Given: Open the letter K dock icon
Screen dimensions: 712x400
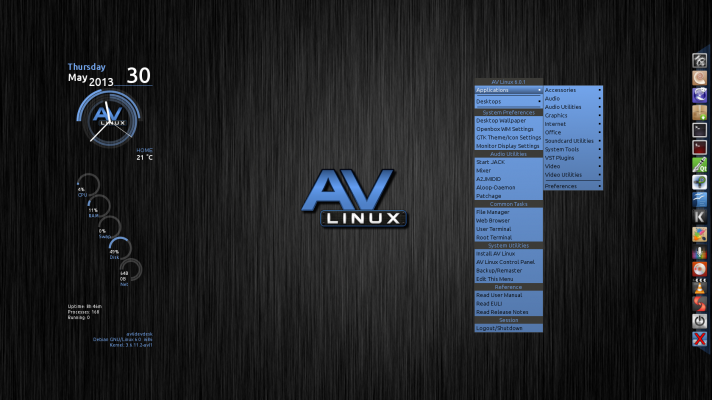Looking at the screenshot, I should click(699, 217).
